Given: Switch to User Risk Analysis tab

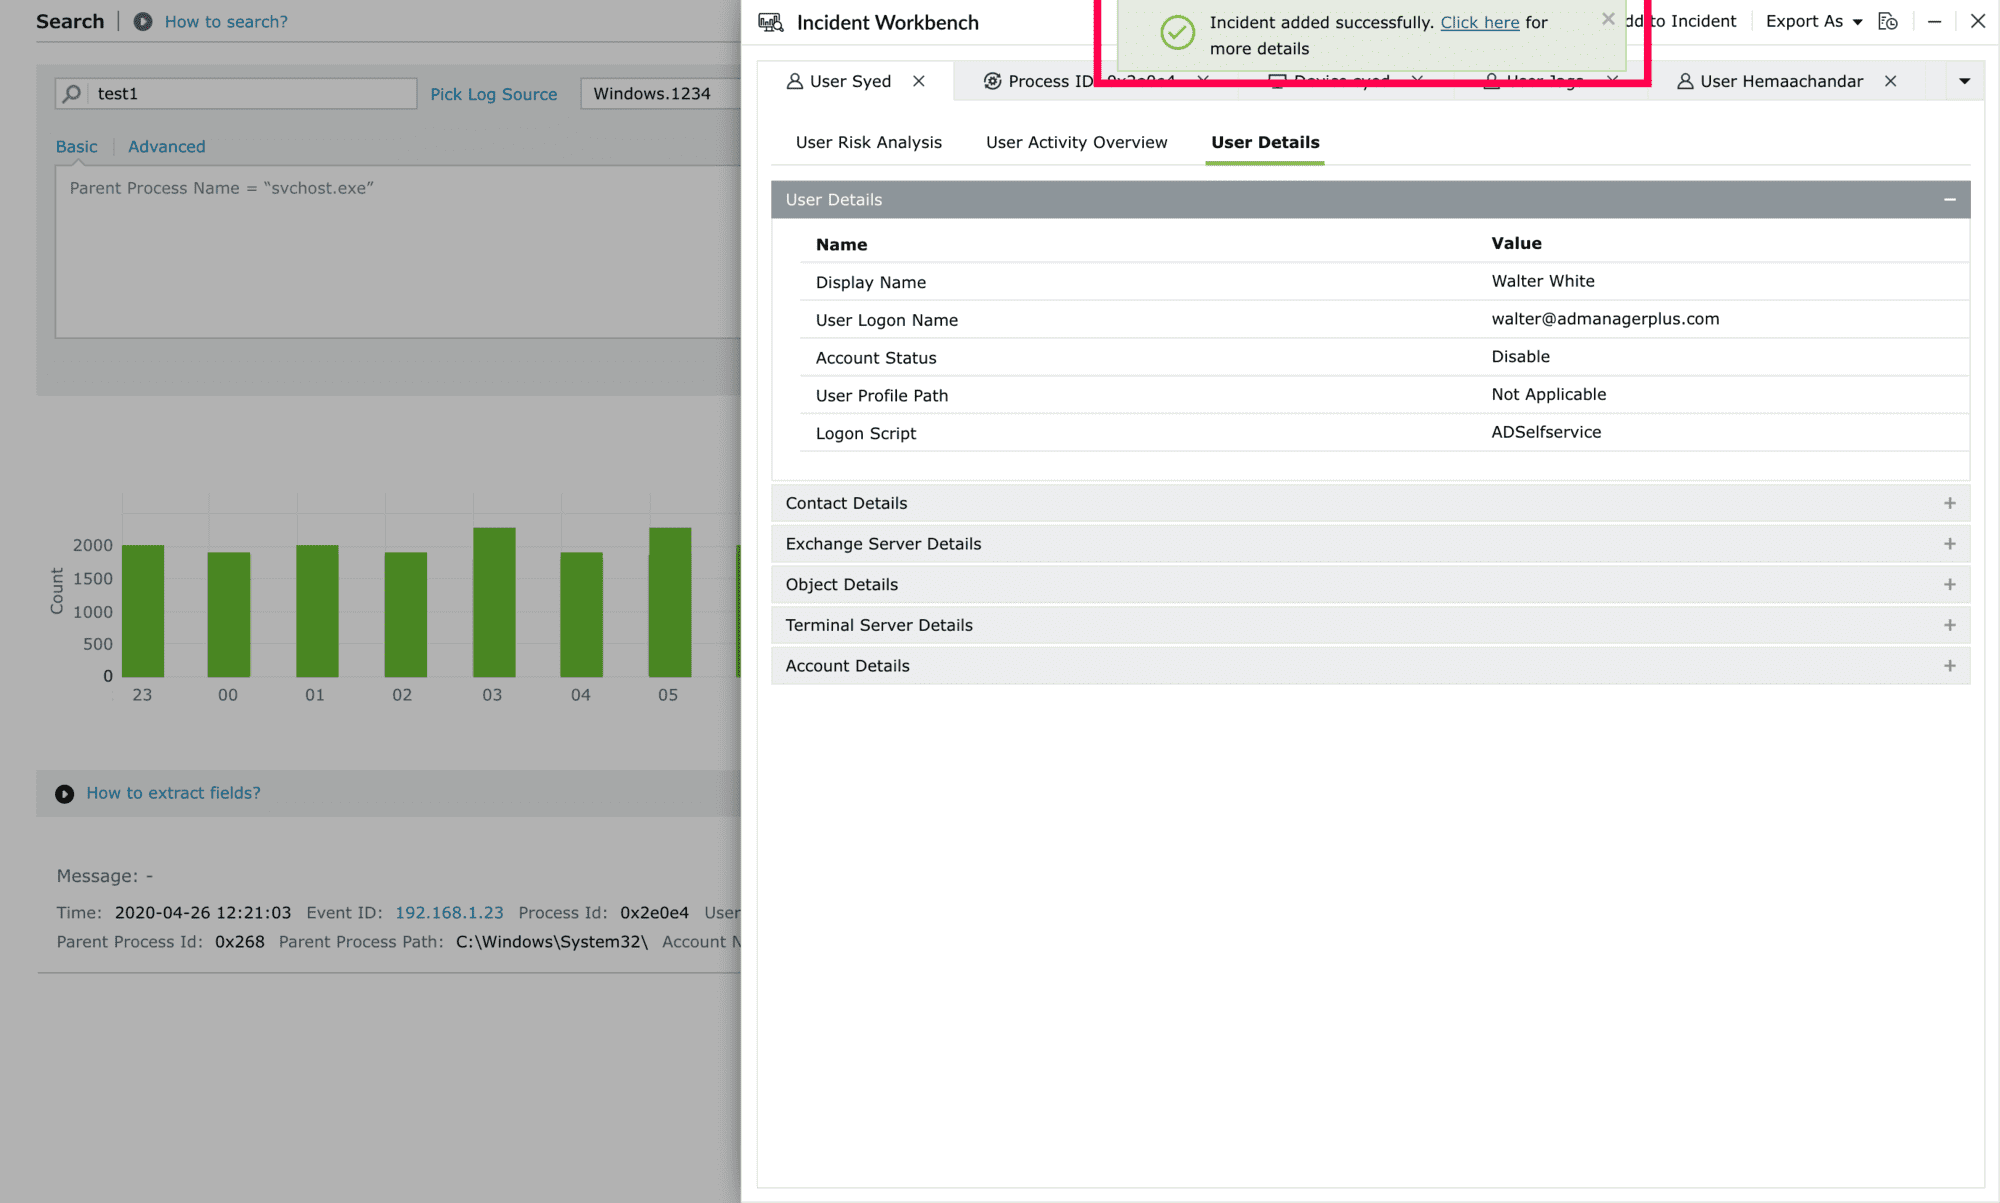Looking at the screenshot, I should coord(868,142).
